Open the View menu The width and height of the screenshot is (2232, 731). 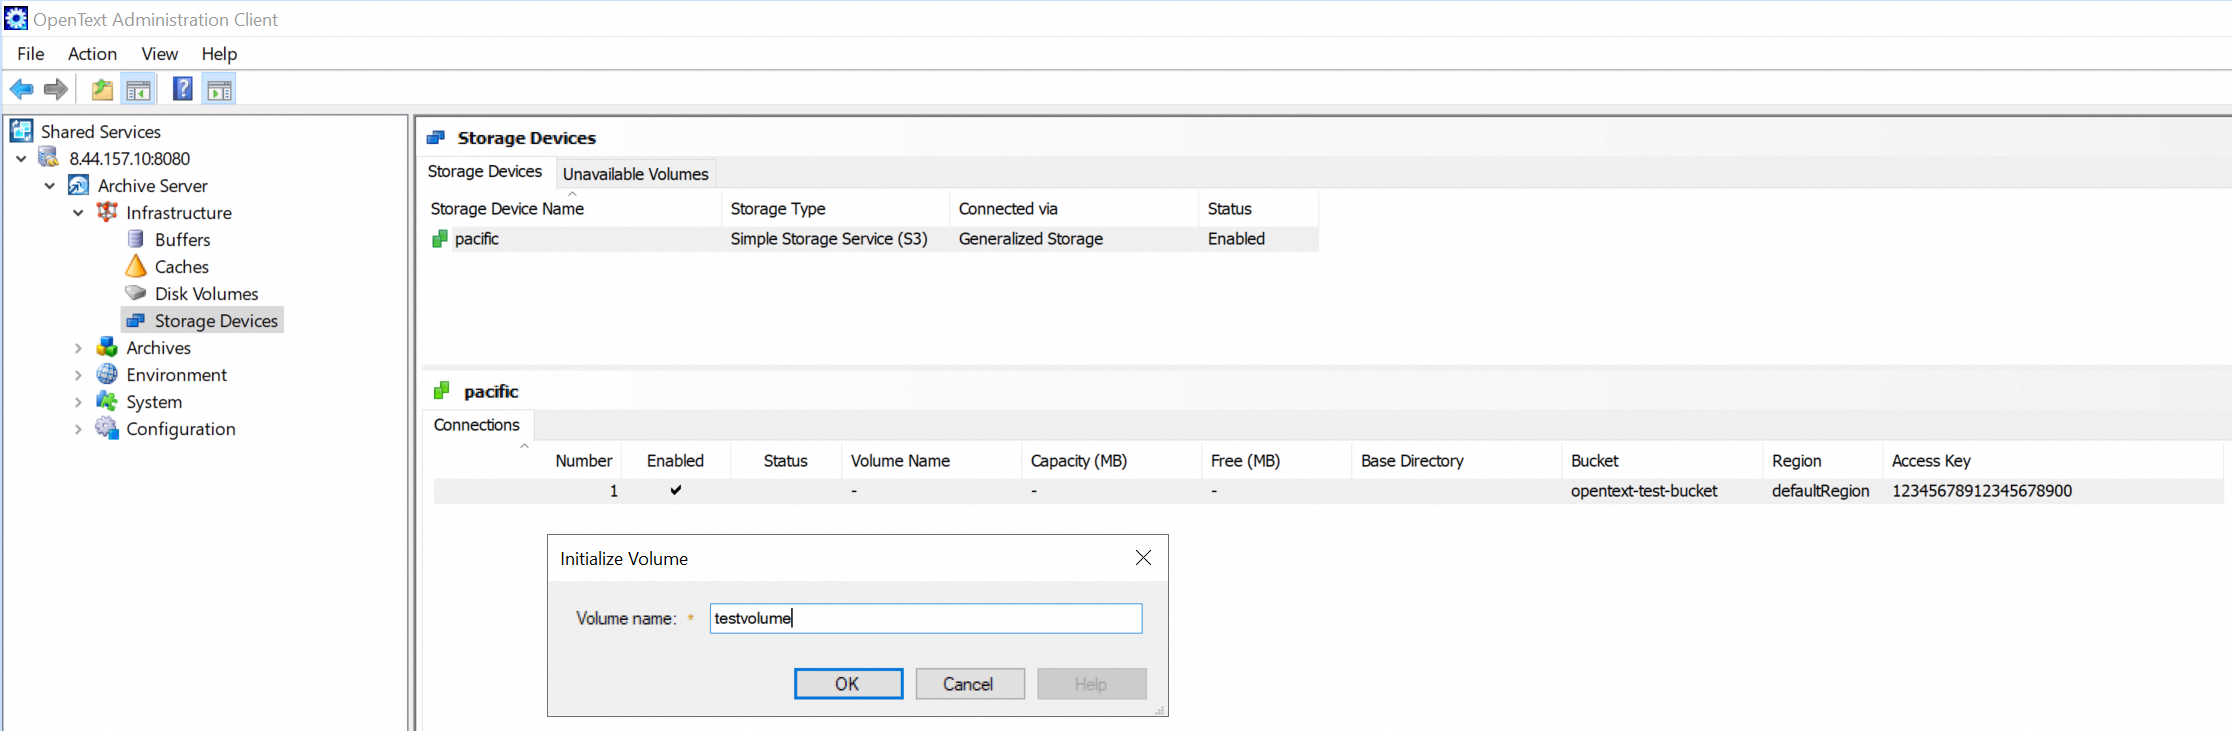(x=160, y=54)
